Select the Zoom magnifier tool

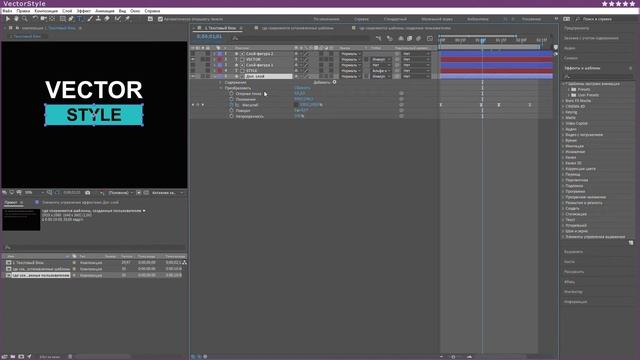pos(25,19)
